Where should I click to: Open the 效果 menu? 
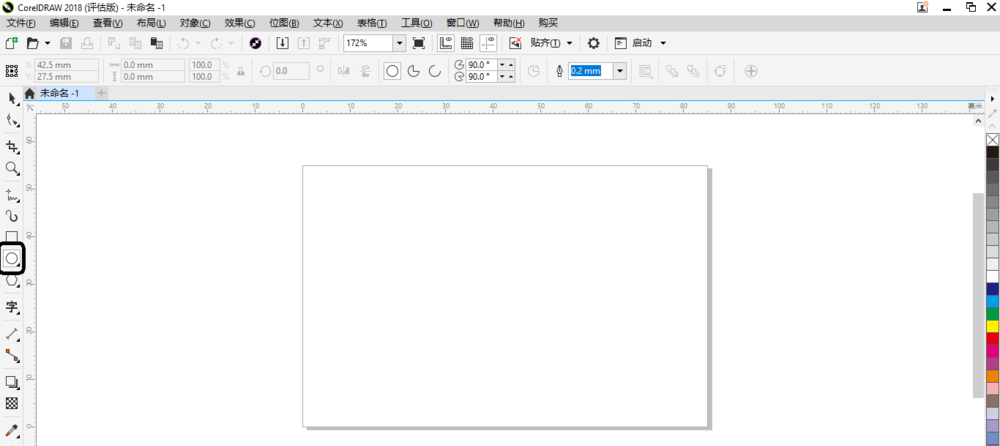click(239, 23)
